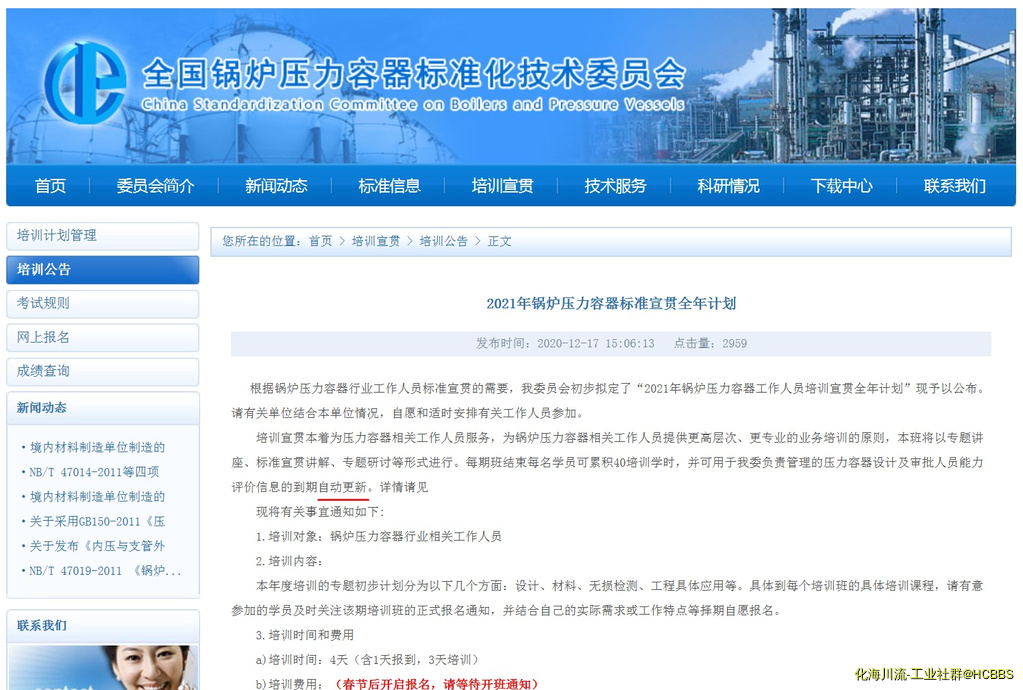
Task: Click the 正文 breadcrumb text
Action: (500, 241)
